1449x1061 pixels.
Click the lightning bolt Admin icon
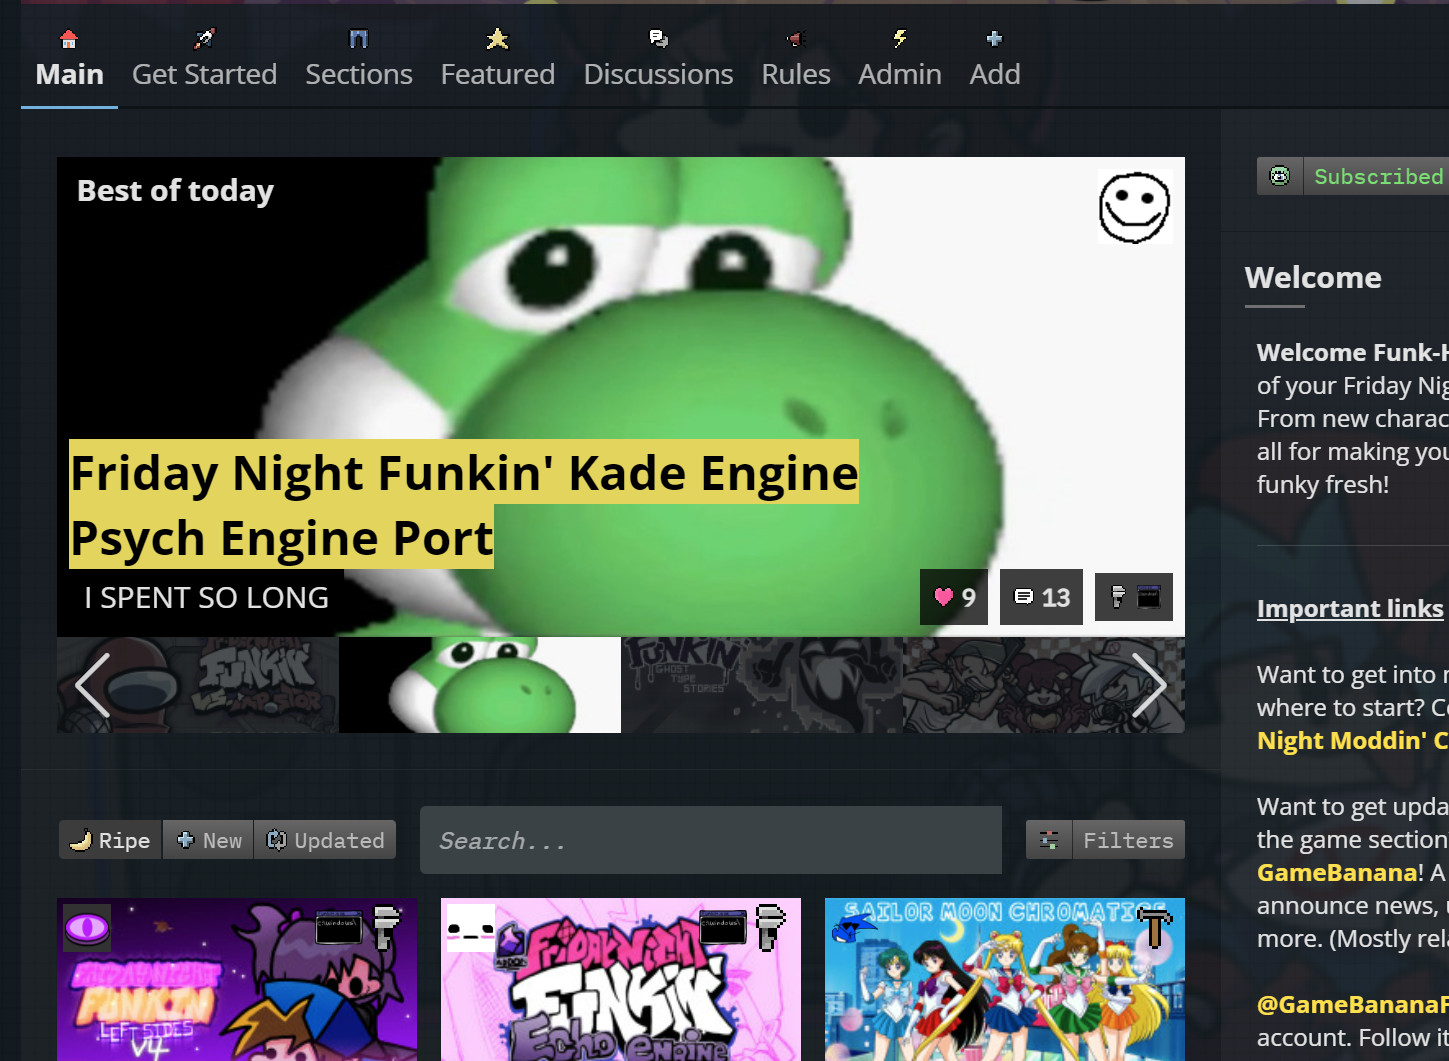coord(899,38)
